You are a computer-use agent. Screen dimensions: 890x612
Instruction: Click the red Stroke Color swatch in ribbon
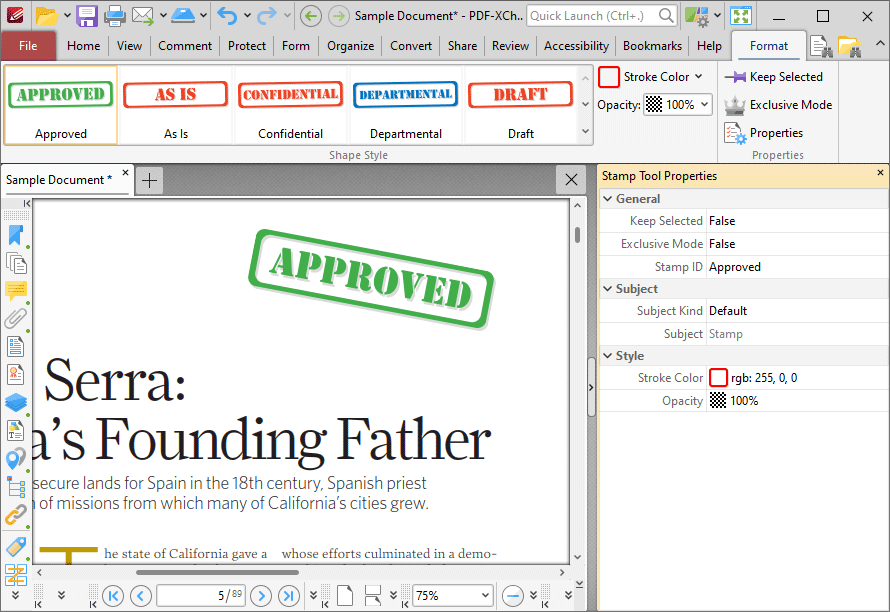click(x=608, y=77)
